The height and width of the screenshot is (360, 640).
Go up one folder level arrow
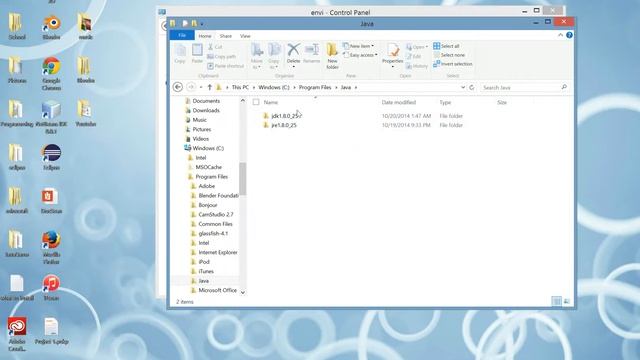[209, 87]
